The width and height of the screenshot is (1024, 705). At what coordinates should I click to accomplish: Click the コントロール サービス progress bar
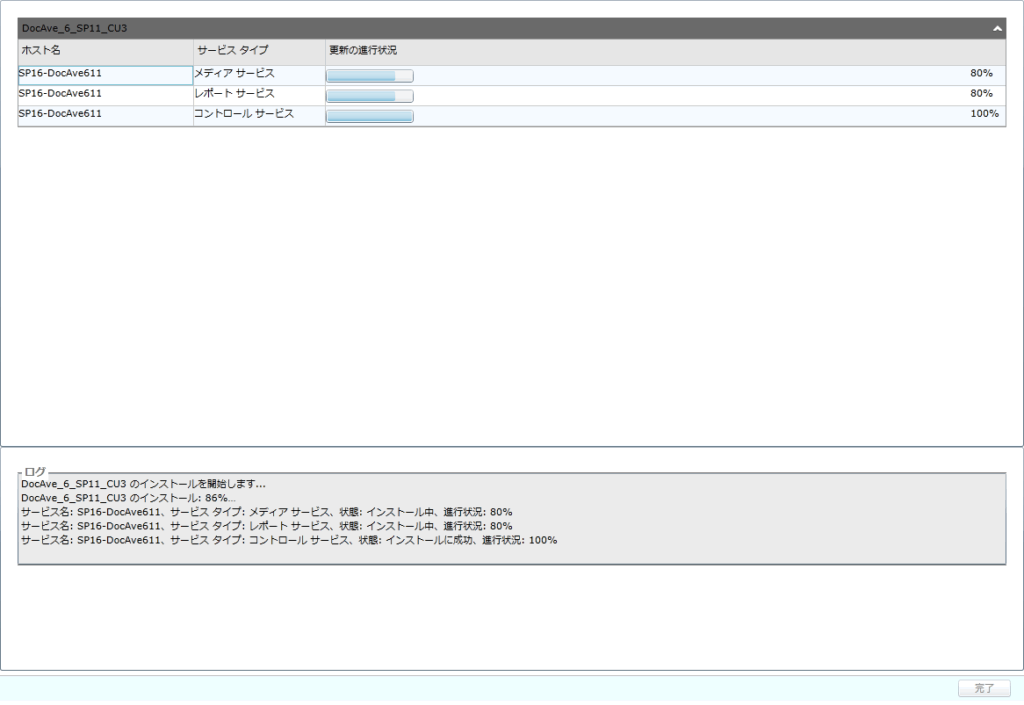coord(370,117)
